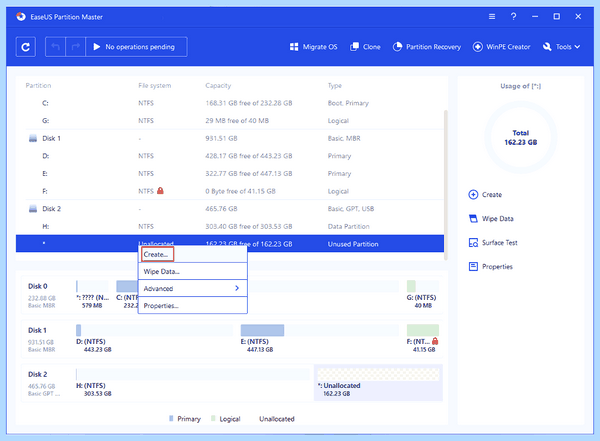The height and width of the screenshot is (441, 600).
Task: Click Properties in right sidebar
Action: [491, 266]
